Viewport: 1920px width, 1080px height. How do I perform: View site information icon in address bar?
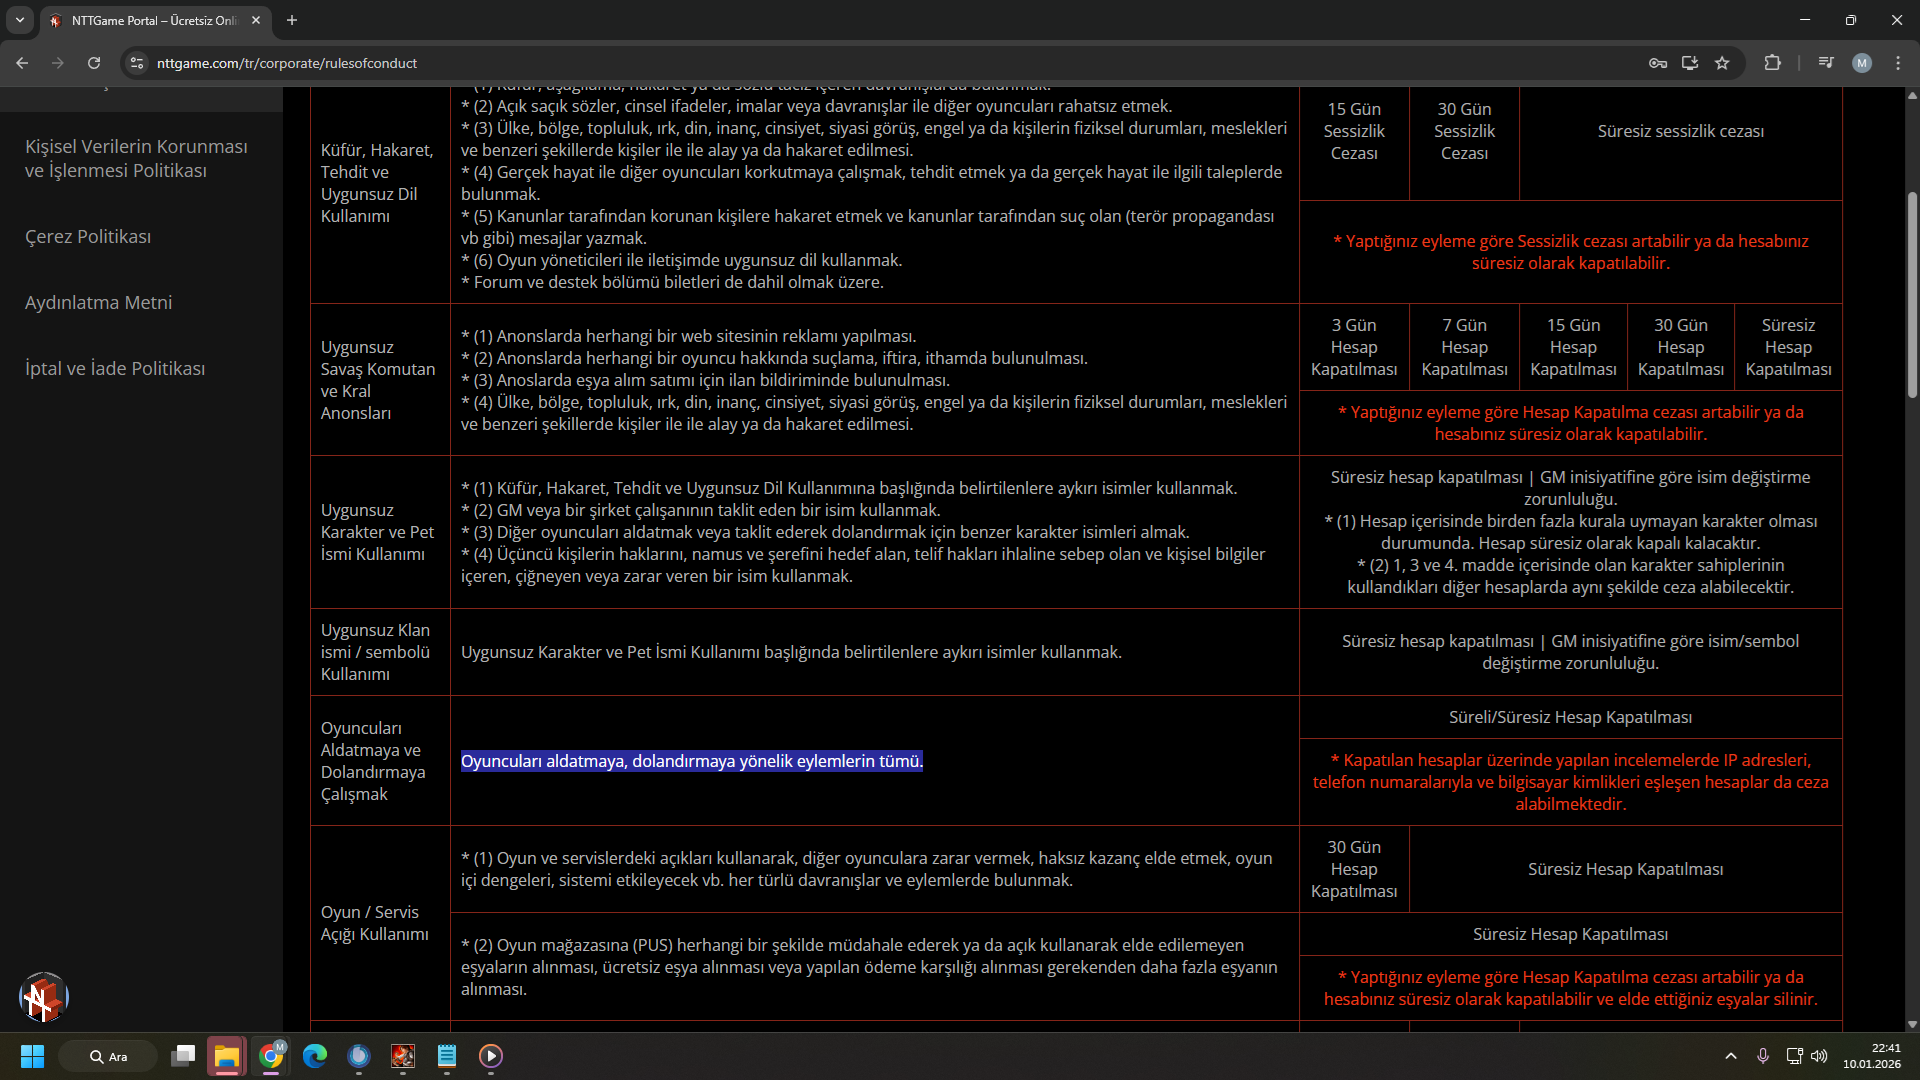click(137, 63)
